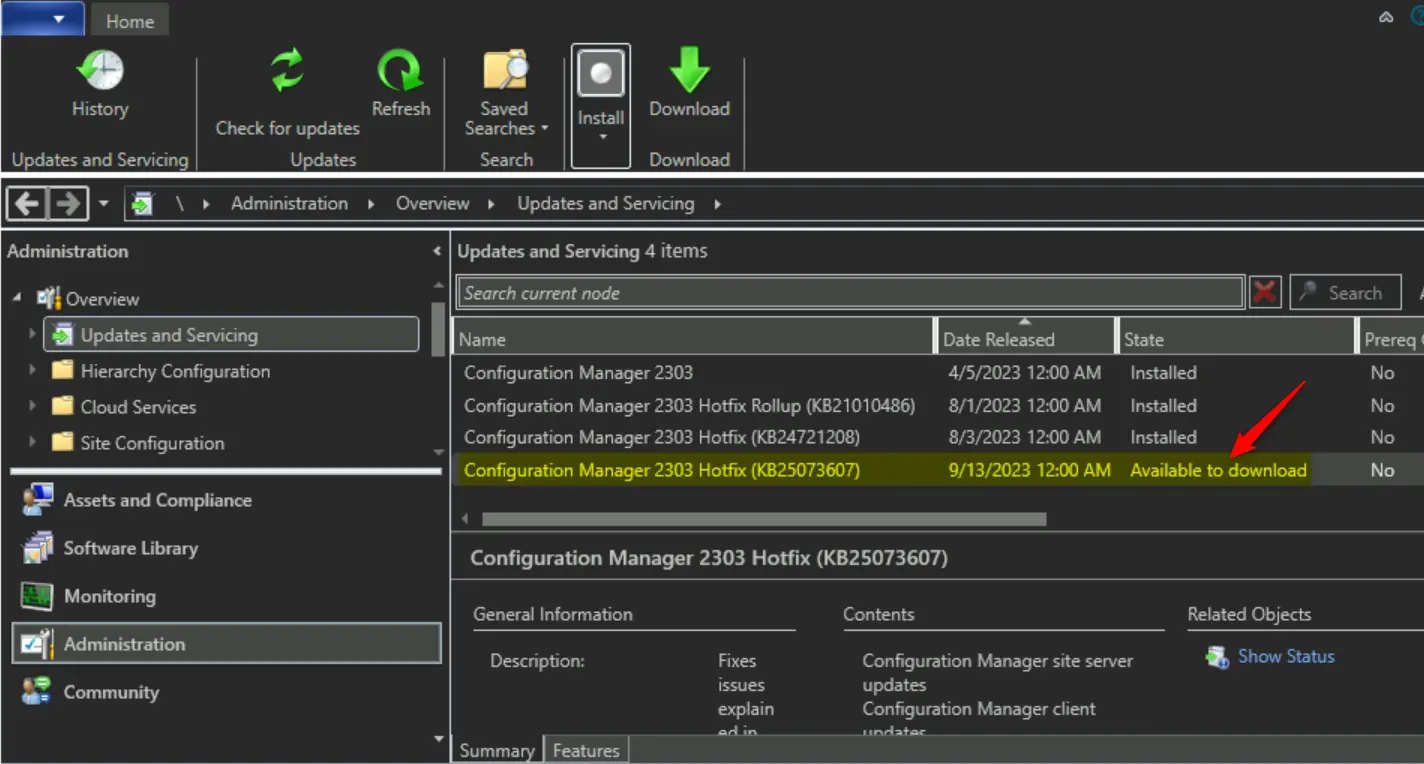The height and width of the screenshot is (764, 1424).
Task: Click the Overview node icon
Action: (49, 298)
